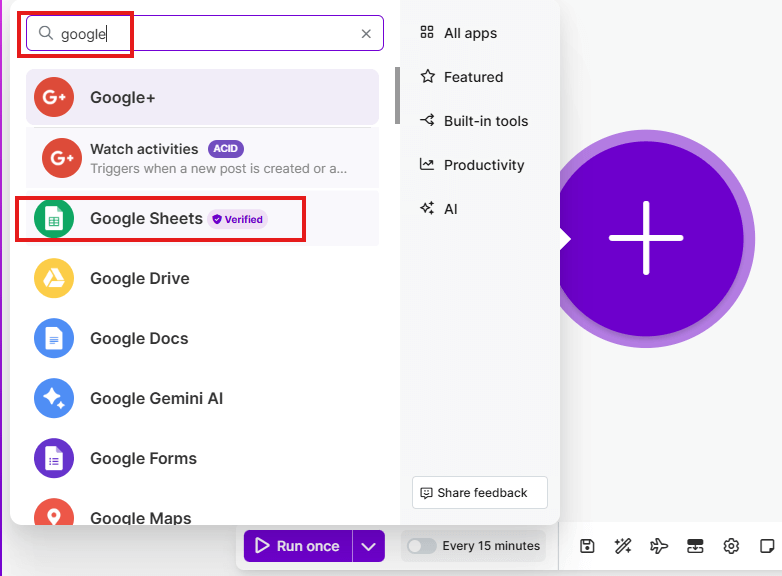
Task: Select the Google Drive app icon
Action: tap(54, 278)
